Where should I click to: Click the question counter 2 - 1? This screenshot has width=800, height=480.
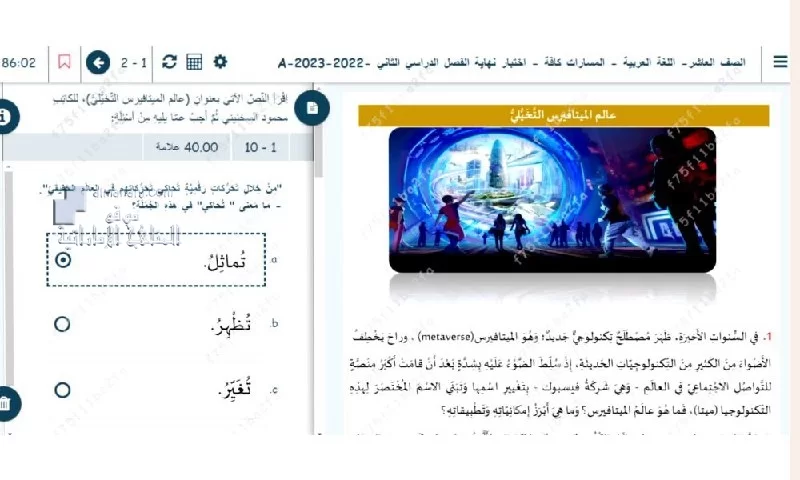[134, 63]
